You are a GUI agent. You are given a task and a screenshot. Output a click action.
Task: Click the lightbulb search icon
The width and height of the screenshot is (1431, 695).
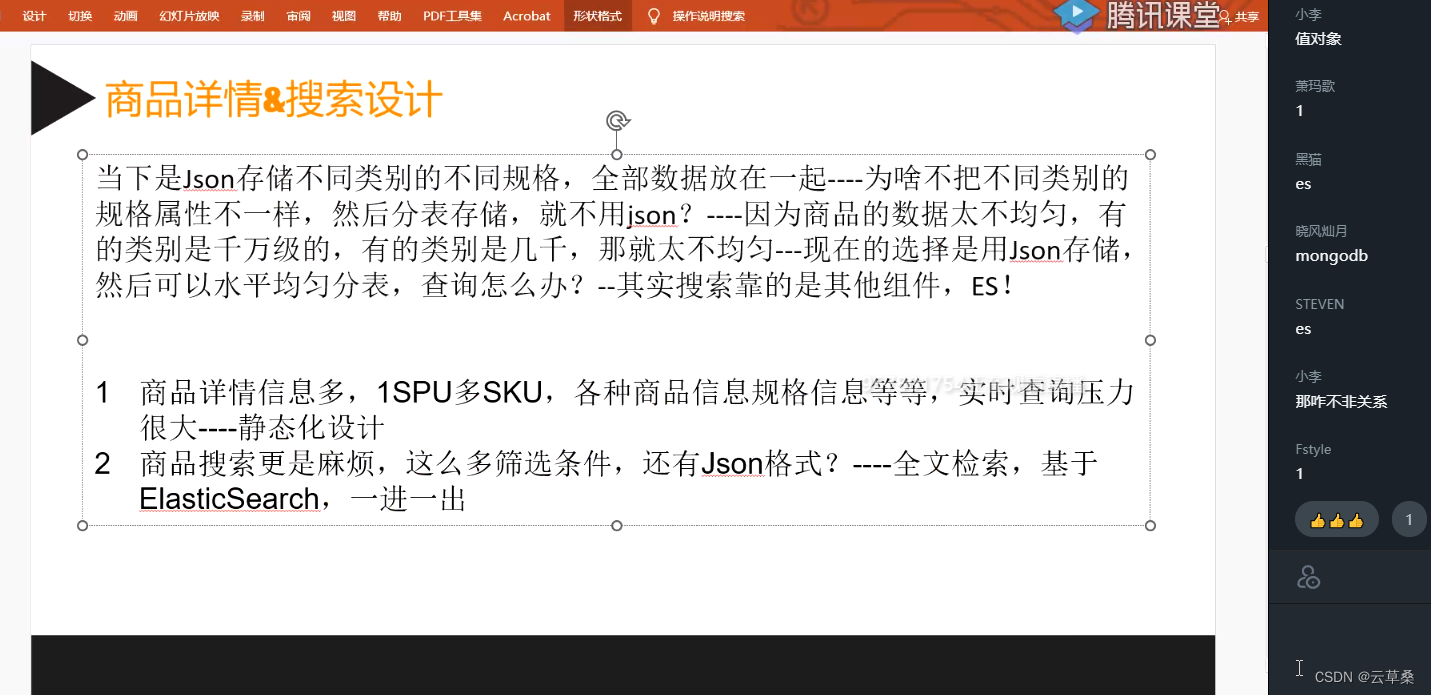(654, 16)
